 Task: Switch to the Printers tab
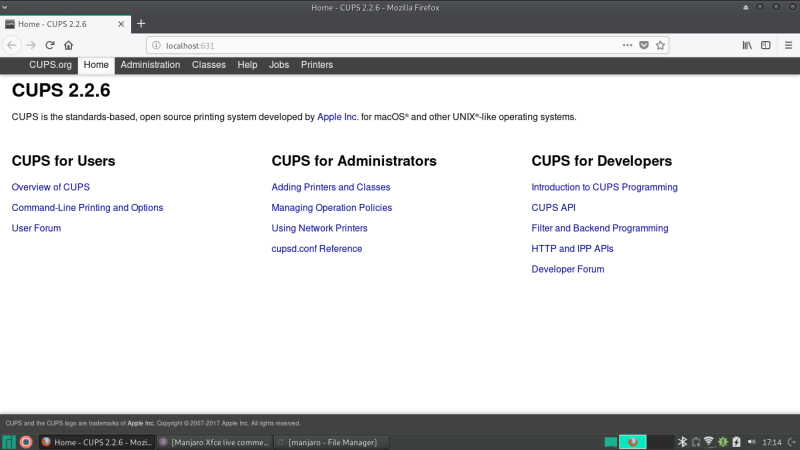(x=316, y=65)
